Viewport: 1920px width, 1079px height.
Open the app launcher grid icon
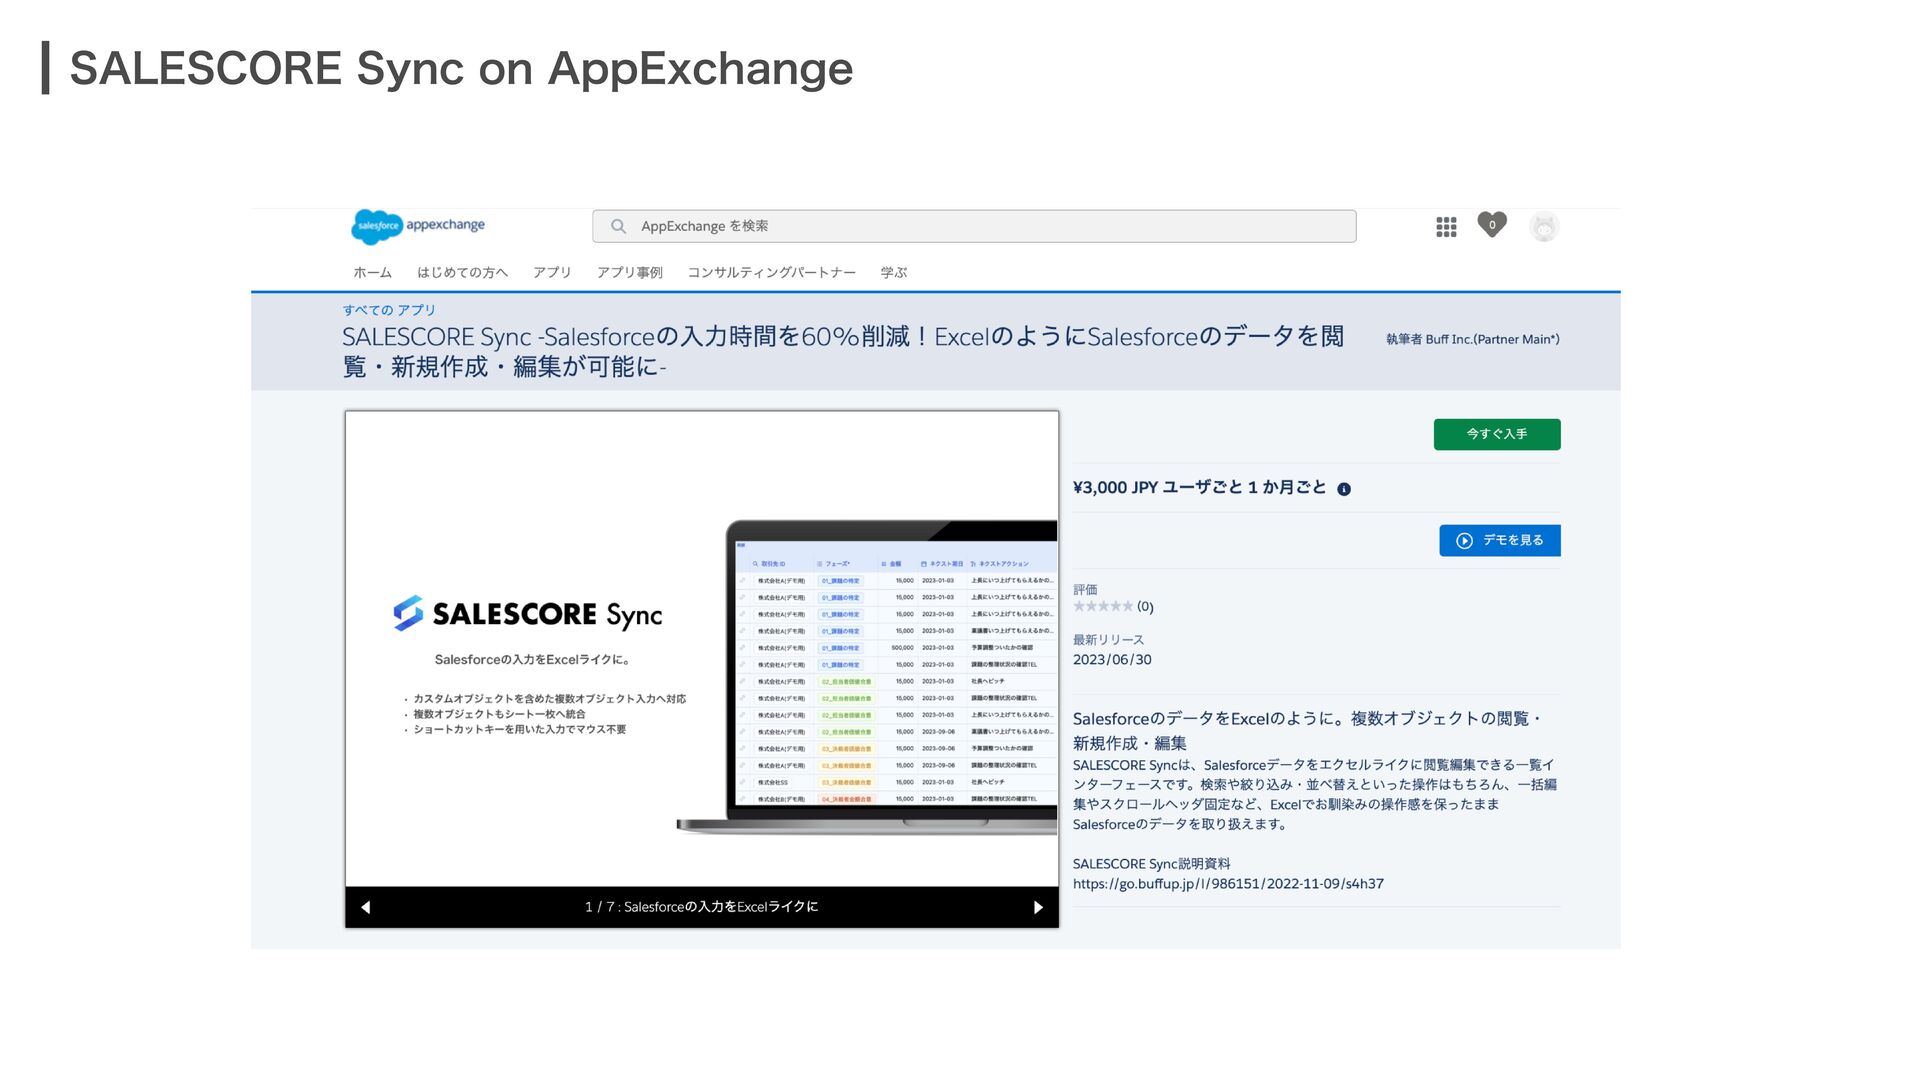tap(1446, 227)
